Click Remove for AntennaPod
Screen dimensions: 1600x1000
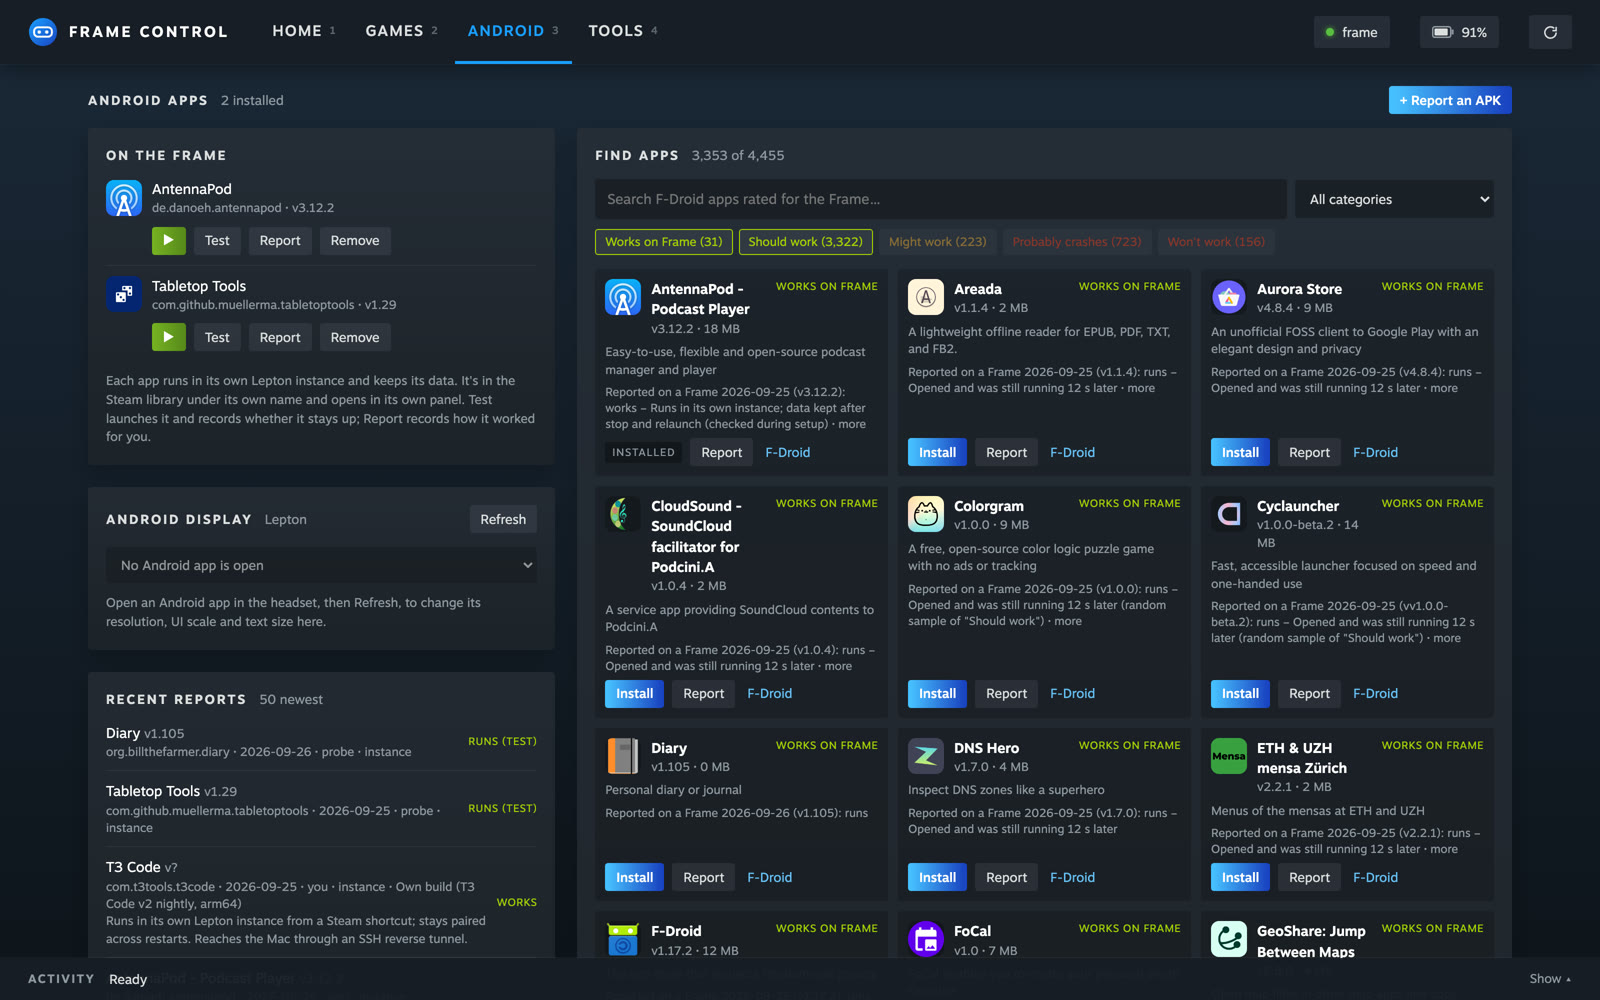point(355,240)
